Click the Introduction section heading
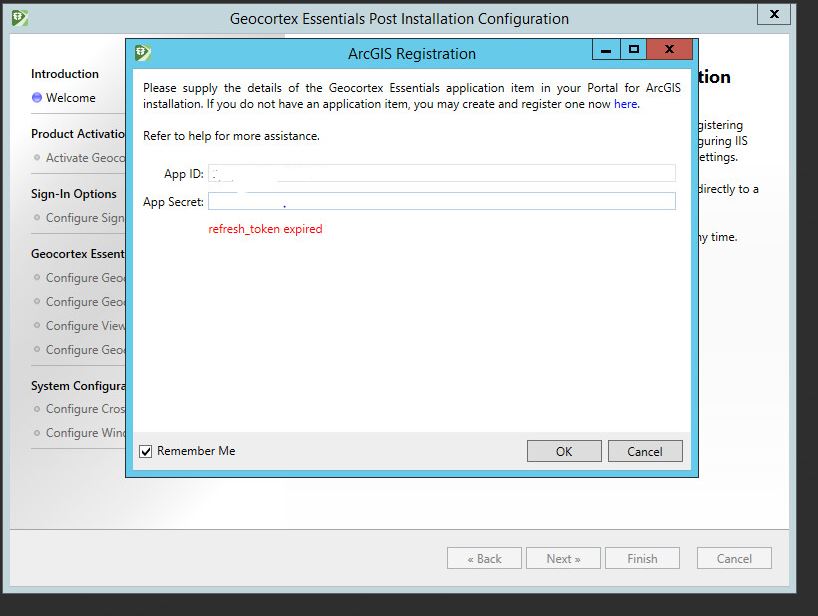The height and width of the screenshot is (616, 818). [x=65, y=74]
